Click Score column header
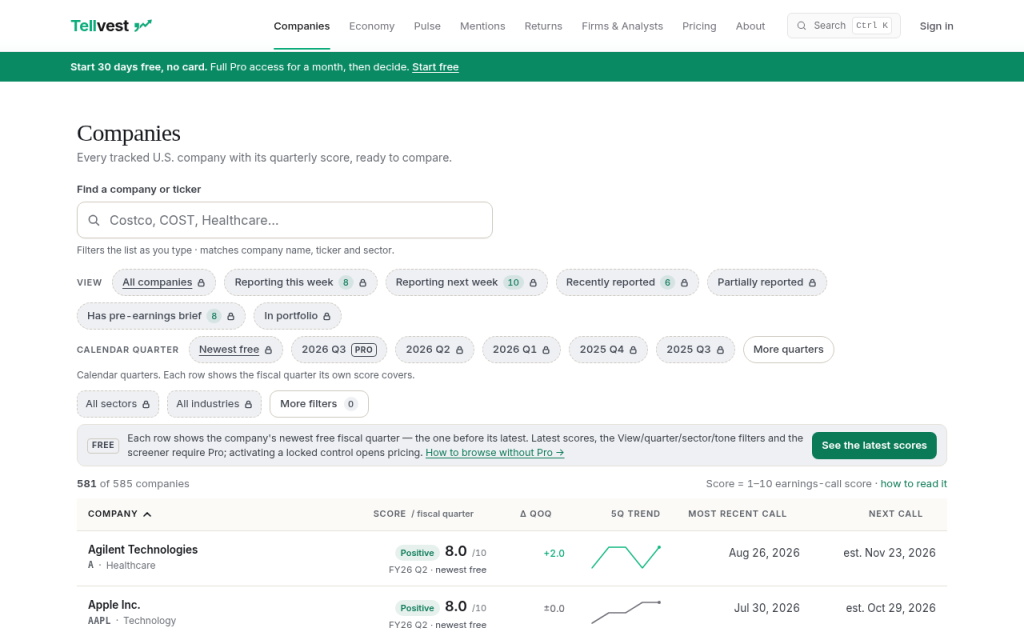The width and height of the screenshot is (1024, 640). tap(423, 514)
